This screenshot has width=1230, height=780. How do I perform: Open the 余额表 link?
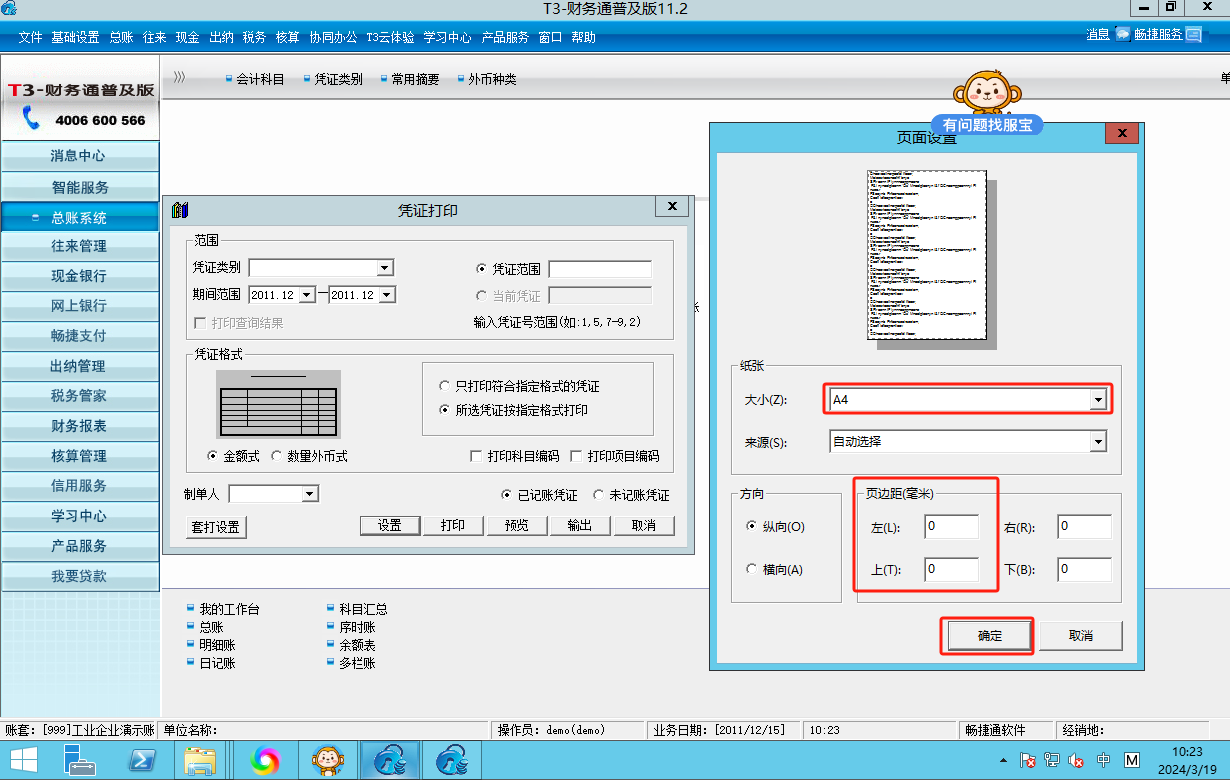358,645
